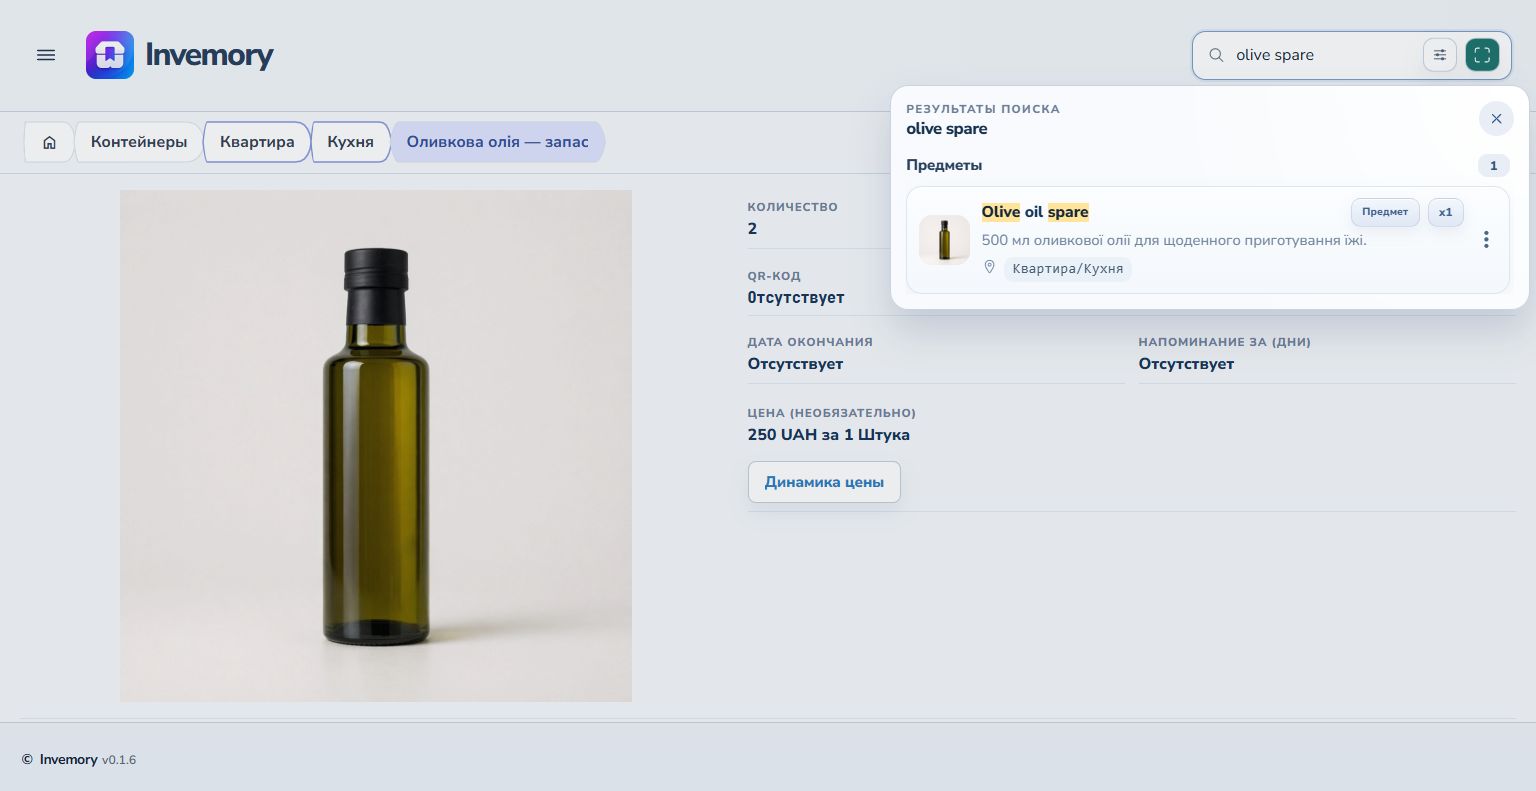Open the Olive oil spare result thumbnail
Viewport: 1536px width, 791px height.
(945, 240)
